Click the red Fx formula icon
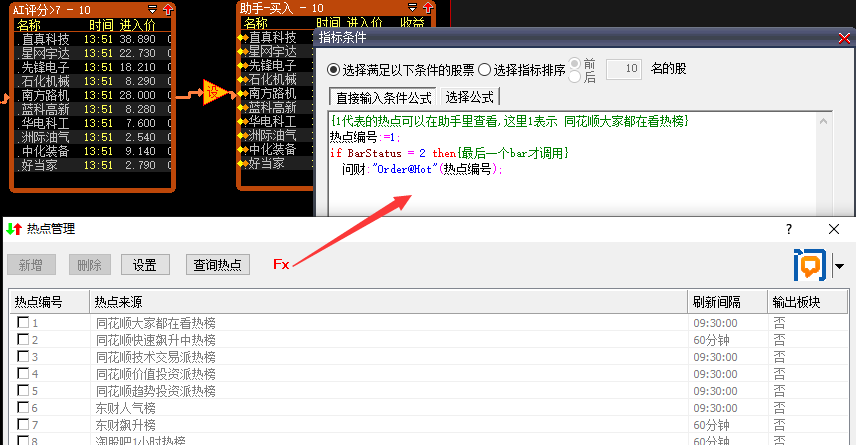This screenshot has height=445, width=856. pyautogui.click(x=281, y=265)
